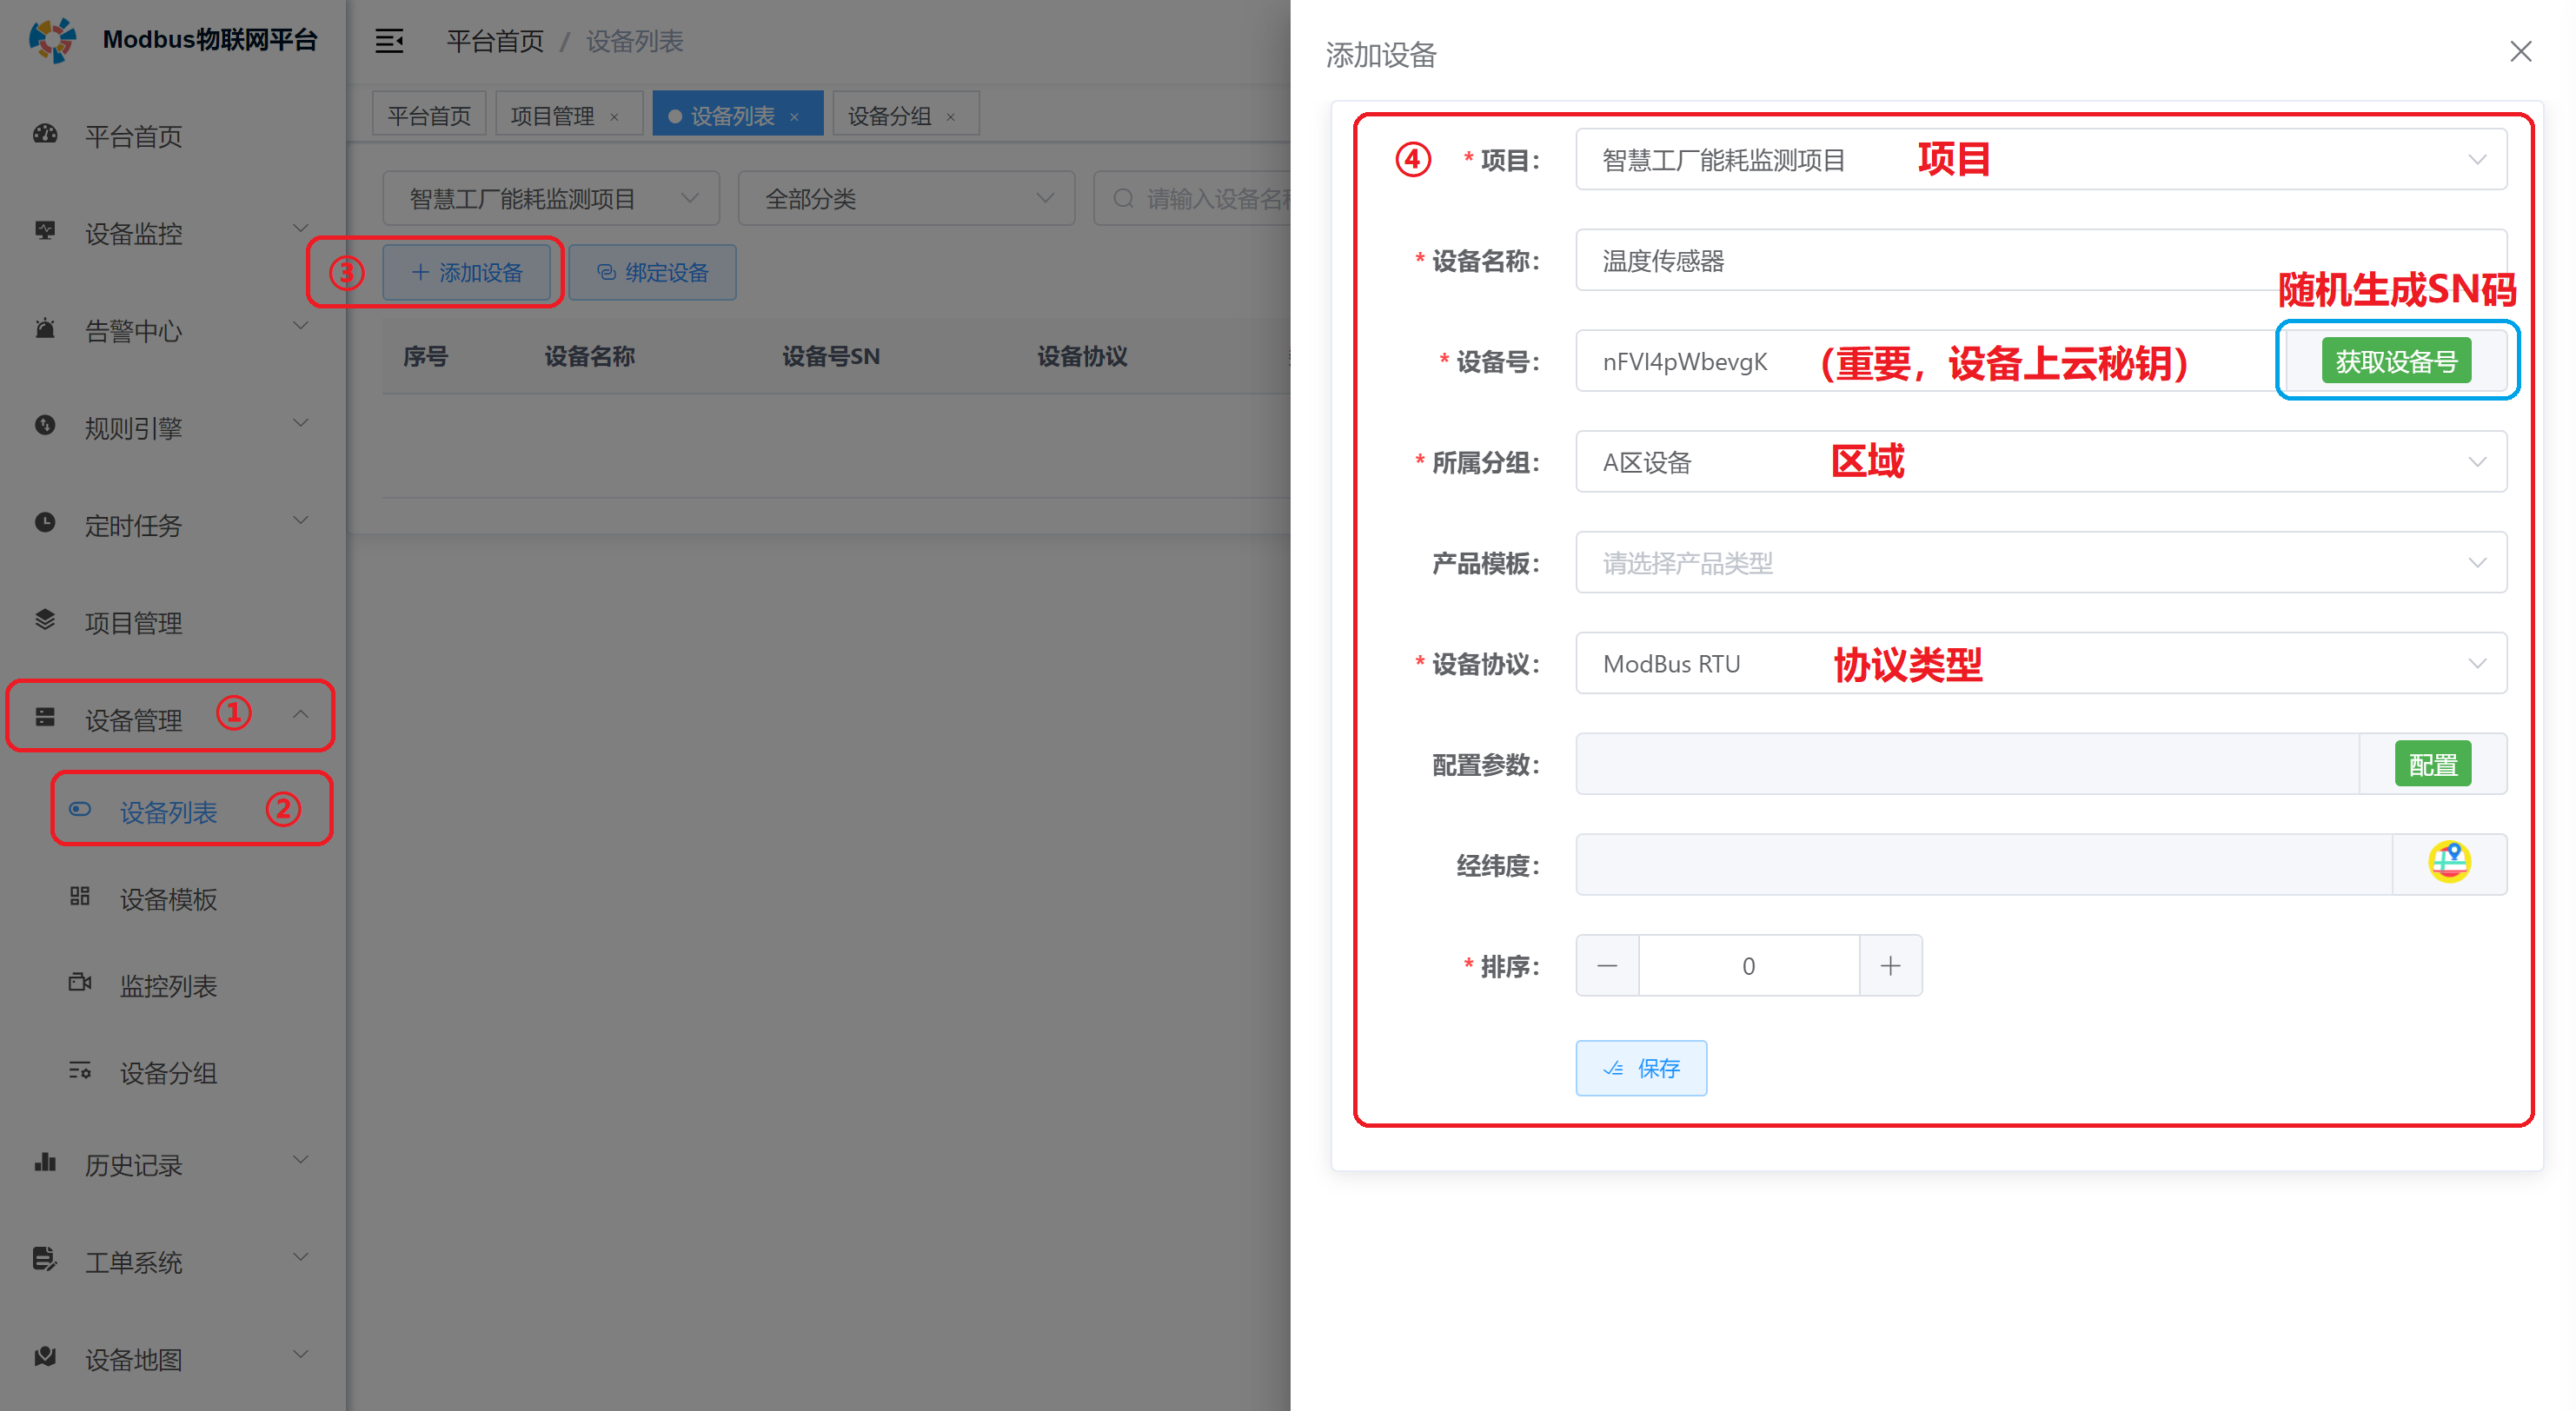The height and width of the screenshot is (1411, 2576).
Task: Expand the 设备地图 menu chevron
Action: click(x=300, y=1354)
